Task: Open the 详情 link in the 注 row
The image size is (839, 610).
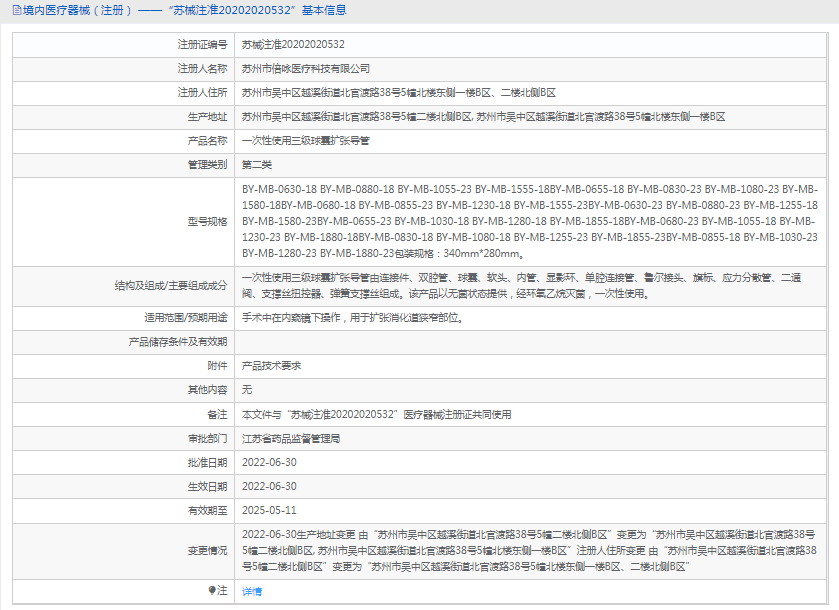Action: (251, 591)
